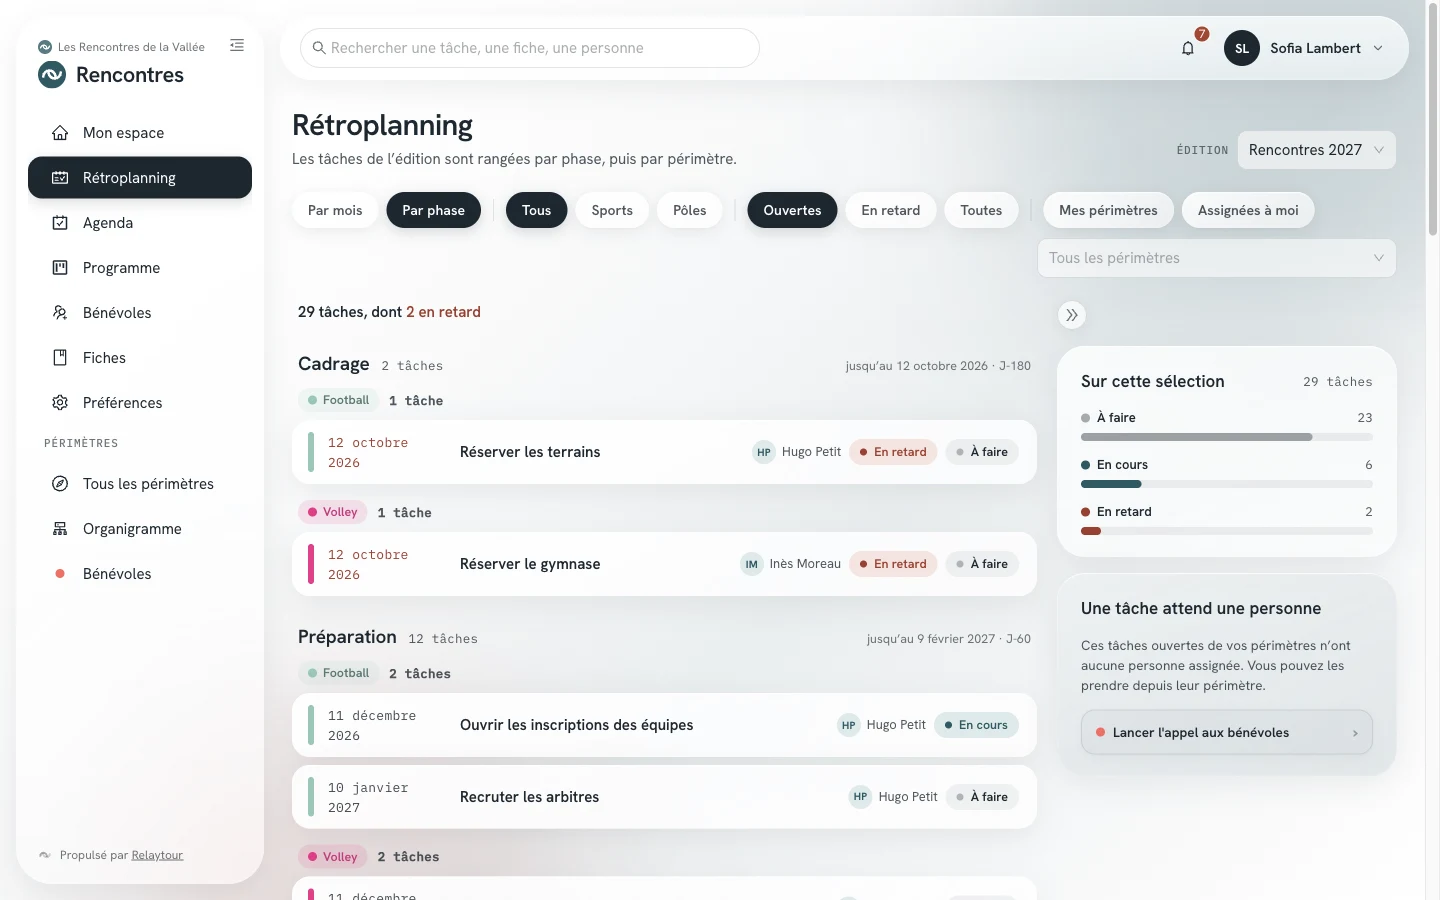1440x900 pixels.
Task: Open the Tous les périmètres dropdown
Action: point(1217,258)
